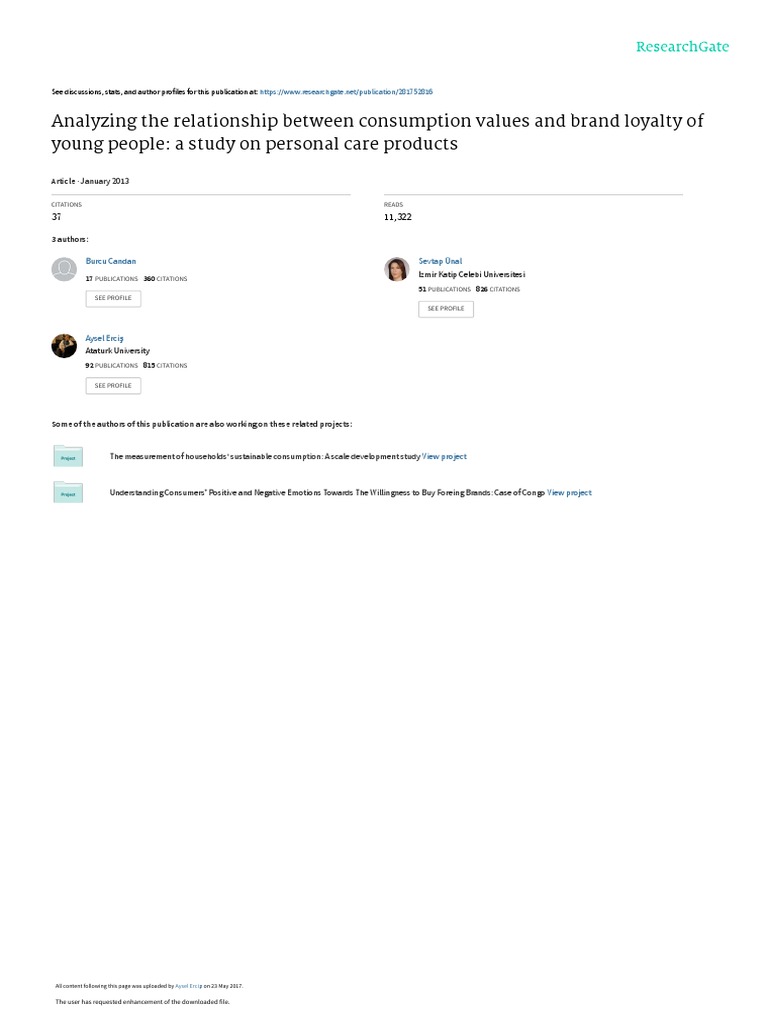This screenshot has height=1024, width=768.
Task: Click the uploader Aysel Erciş link at bottom
Action: (x=188, y=985)
